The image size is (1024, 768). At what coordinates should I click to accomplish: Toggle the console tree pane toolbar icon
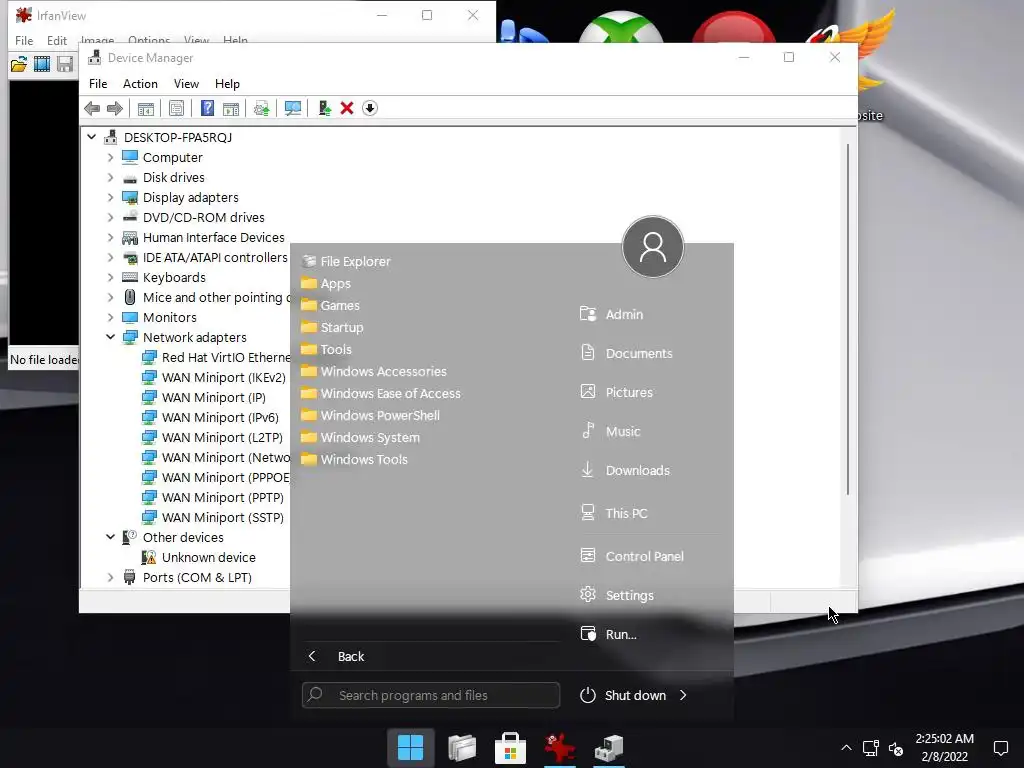(x=146, y=108)
